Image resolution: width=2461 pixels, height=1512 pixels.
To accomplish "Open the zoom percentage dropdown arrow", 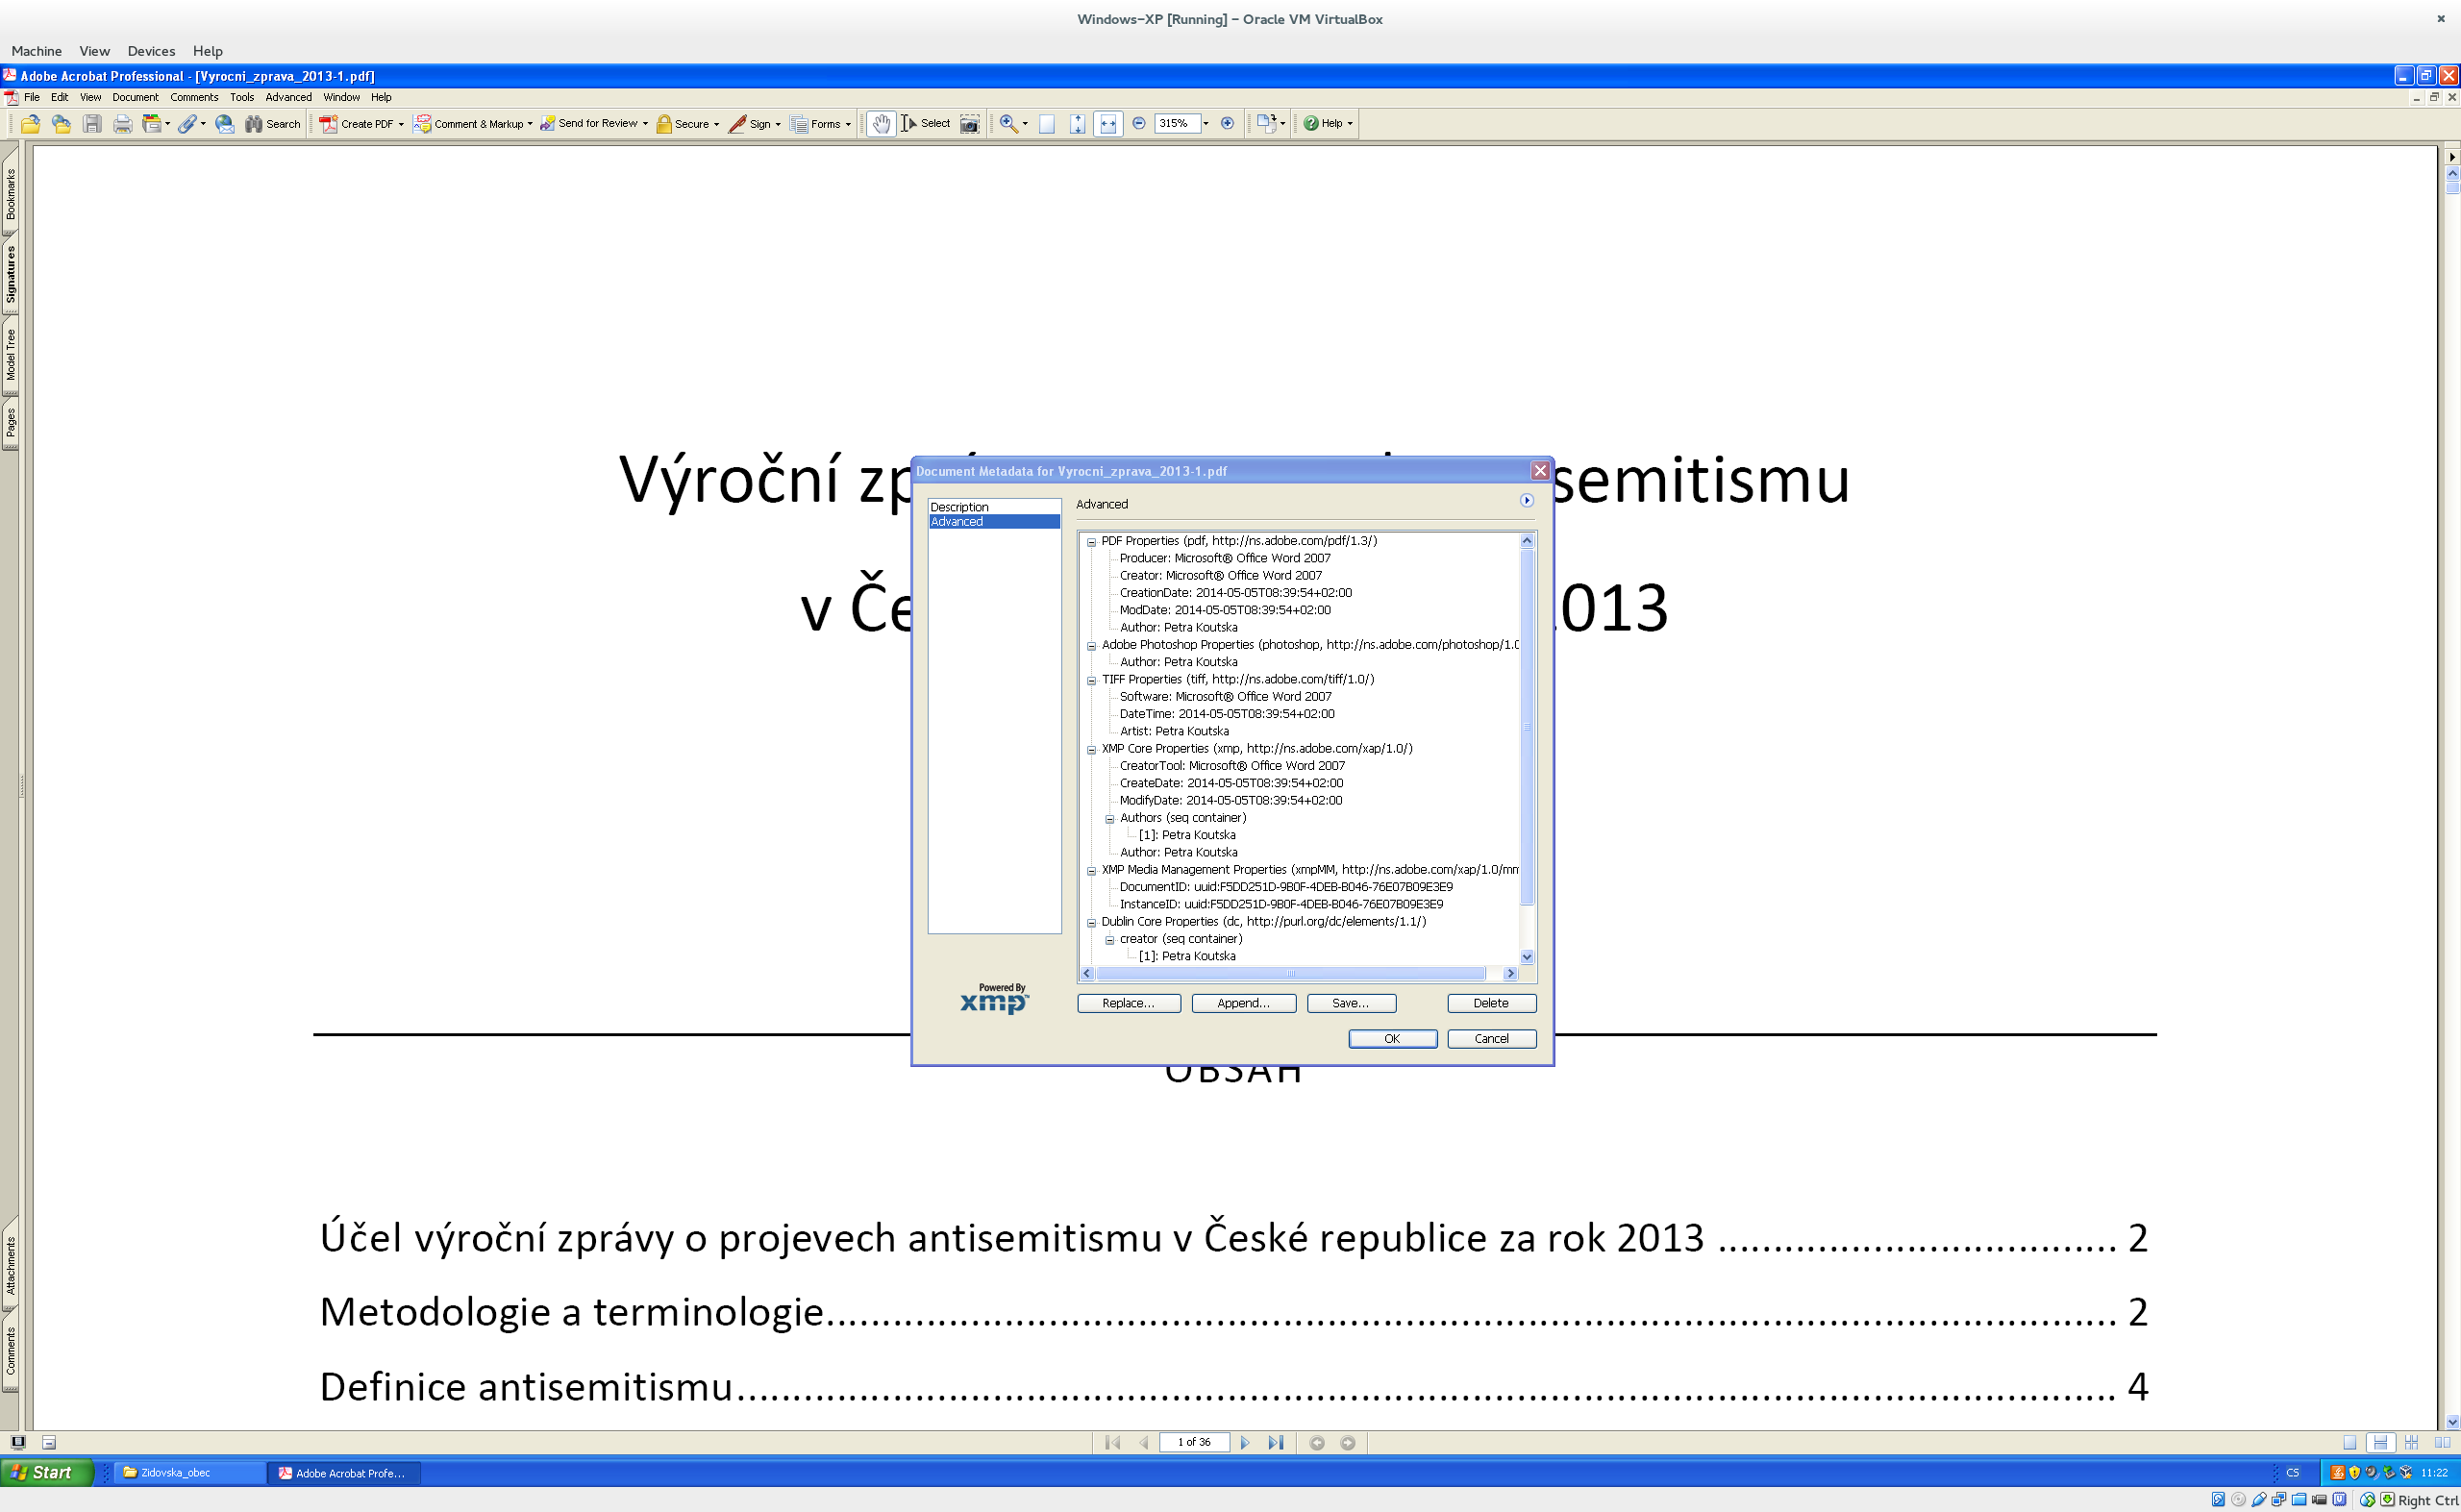I will 1206,124.
